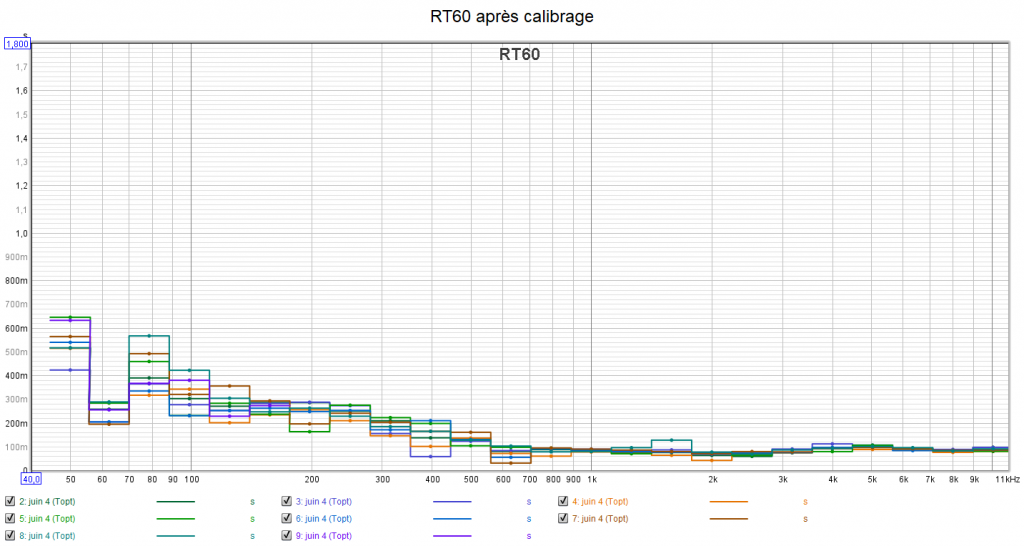Click the bold RT60 label inside the graph
Viewport: 1024px width, 546px height.
point(519,55)
